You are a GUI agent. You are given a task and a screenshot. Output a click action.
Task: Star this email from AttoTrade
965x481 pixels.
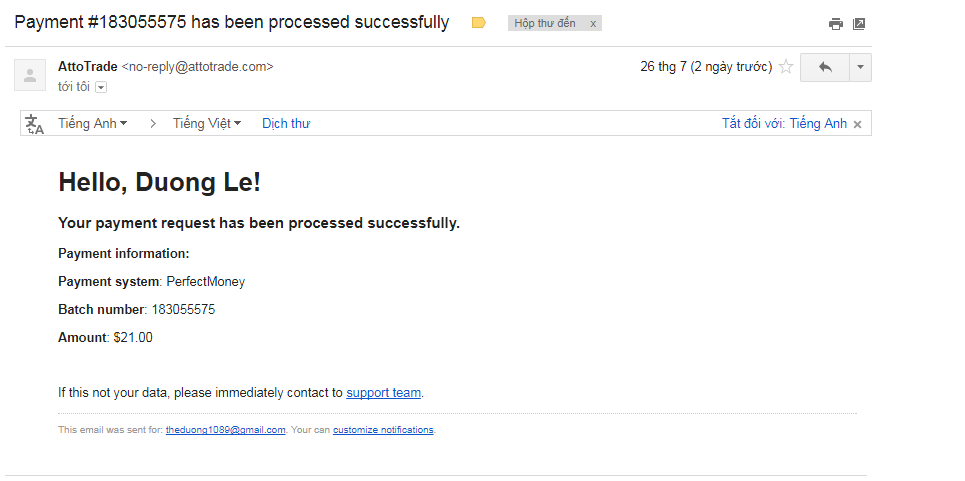point(786,67)
